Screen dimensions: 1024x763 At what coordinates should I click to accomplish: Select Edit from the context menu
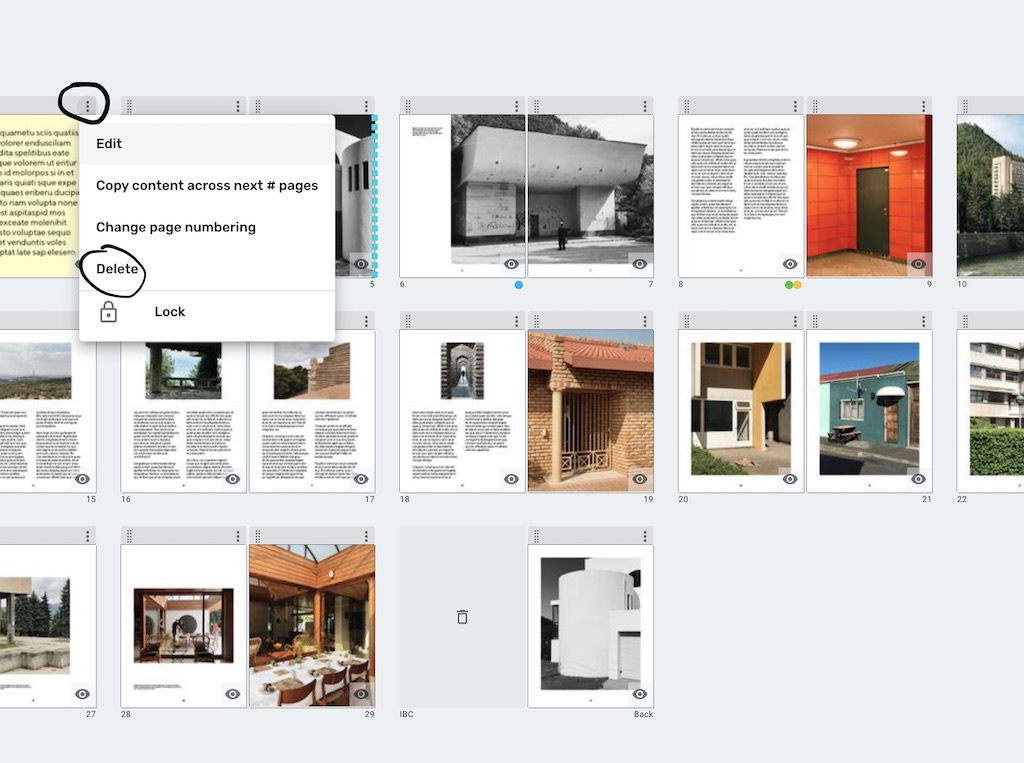pyautogui.click(x=108, y=143)
